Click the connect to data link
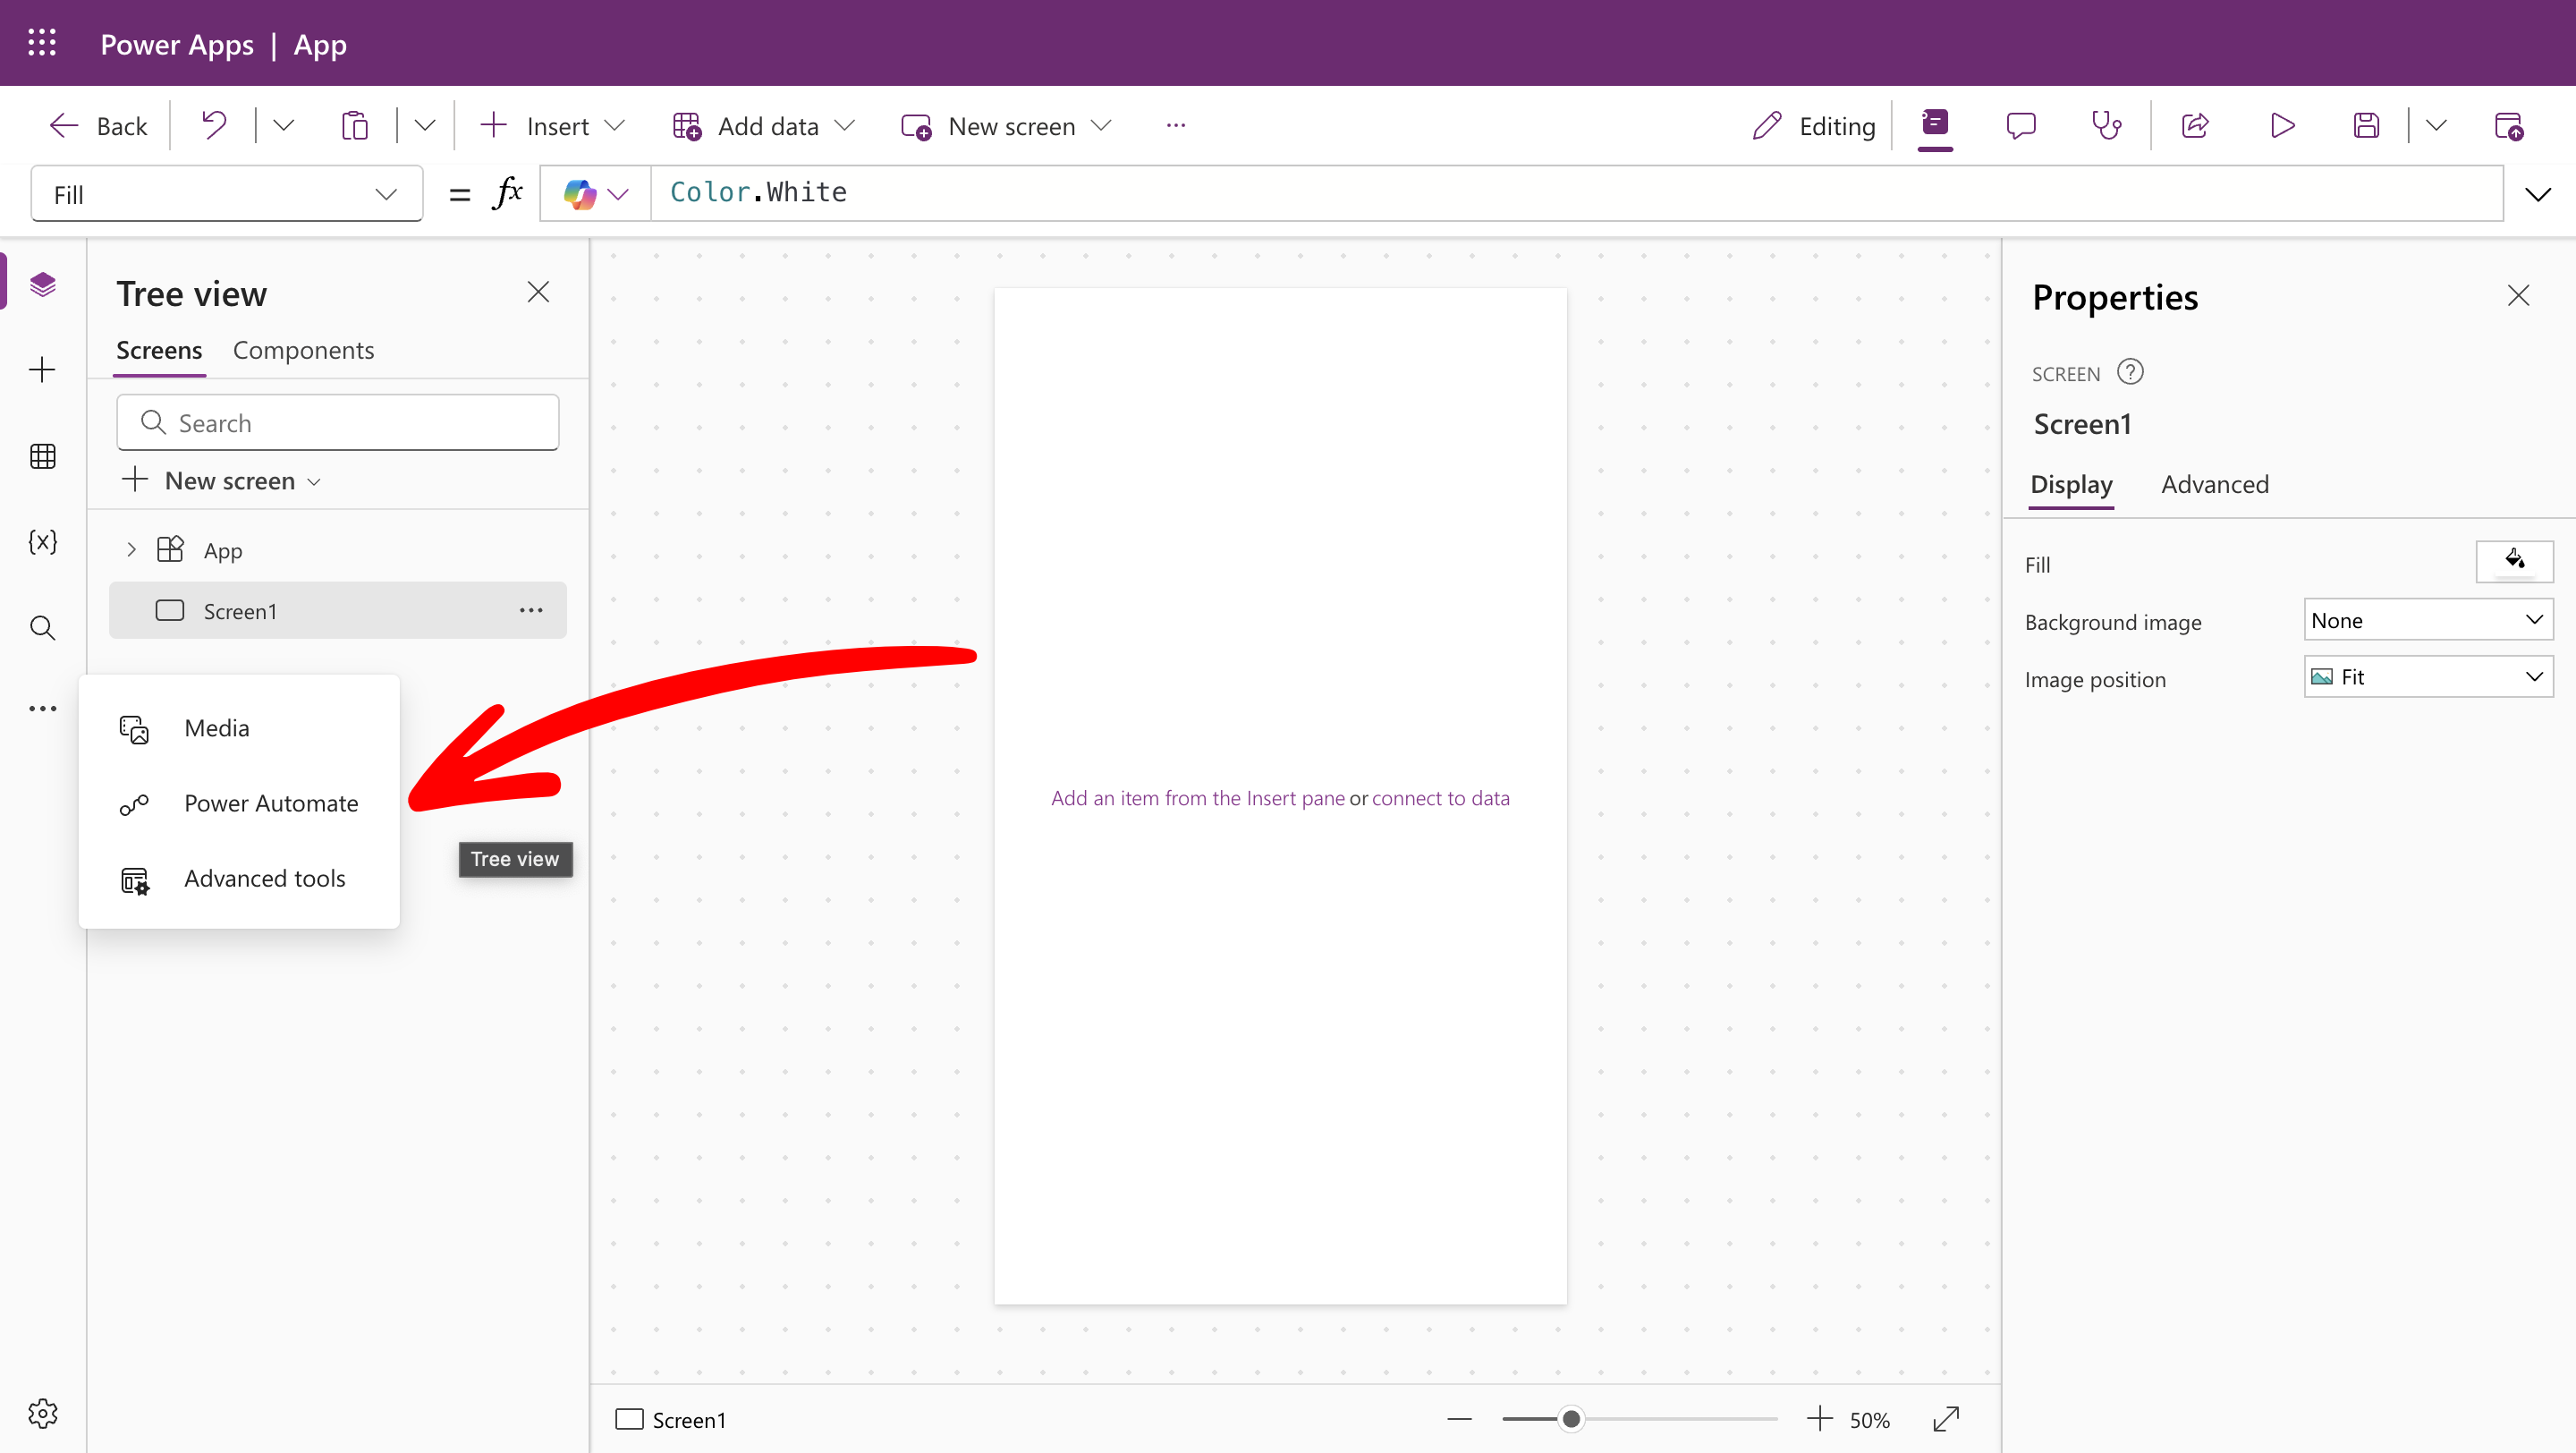Screen dimensions: 2576x1453 (1441, 797)
